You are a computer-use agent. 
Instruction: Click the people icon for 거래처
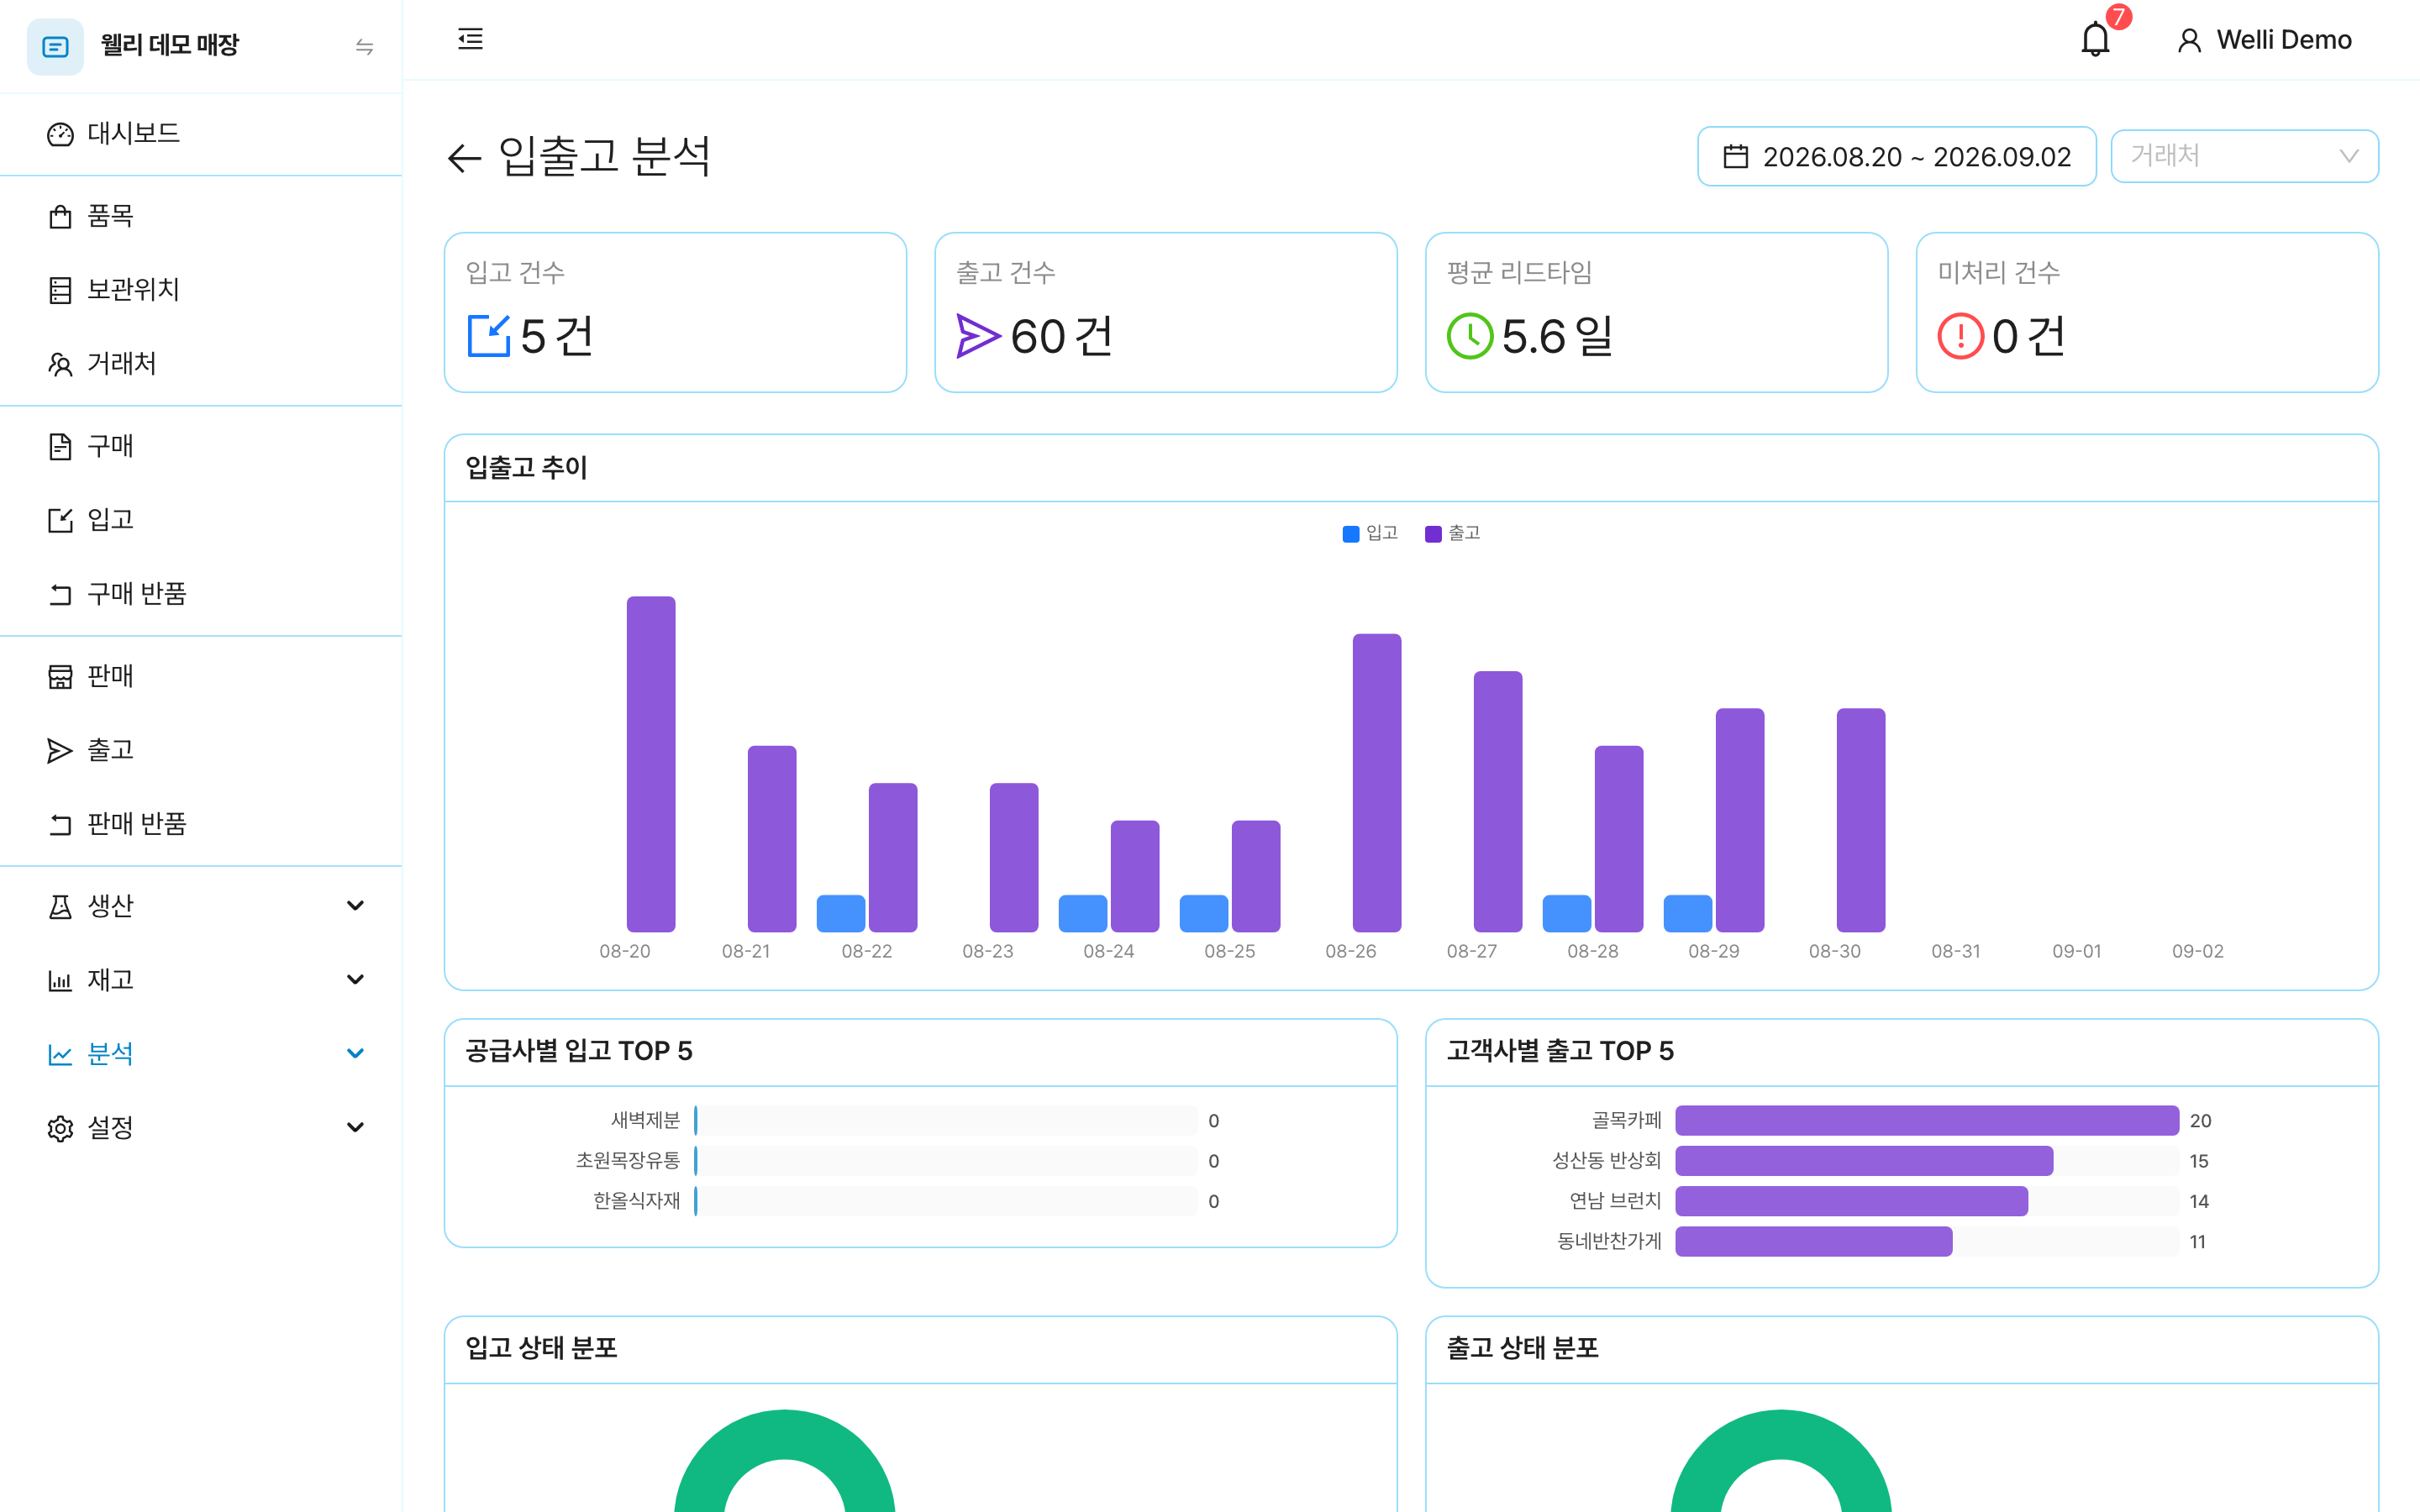[60, 364]
